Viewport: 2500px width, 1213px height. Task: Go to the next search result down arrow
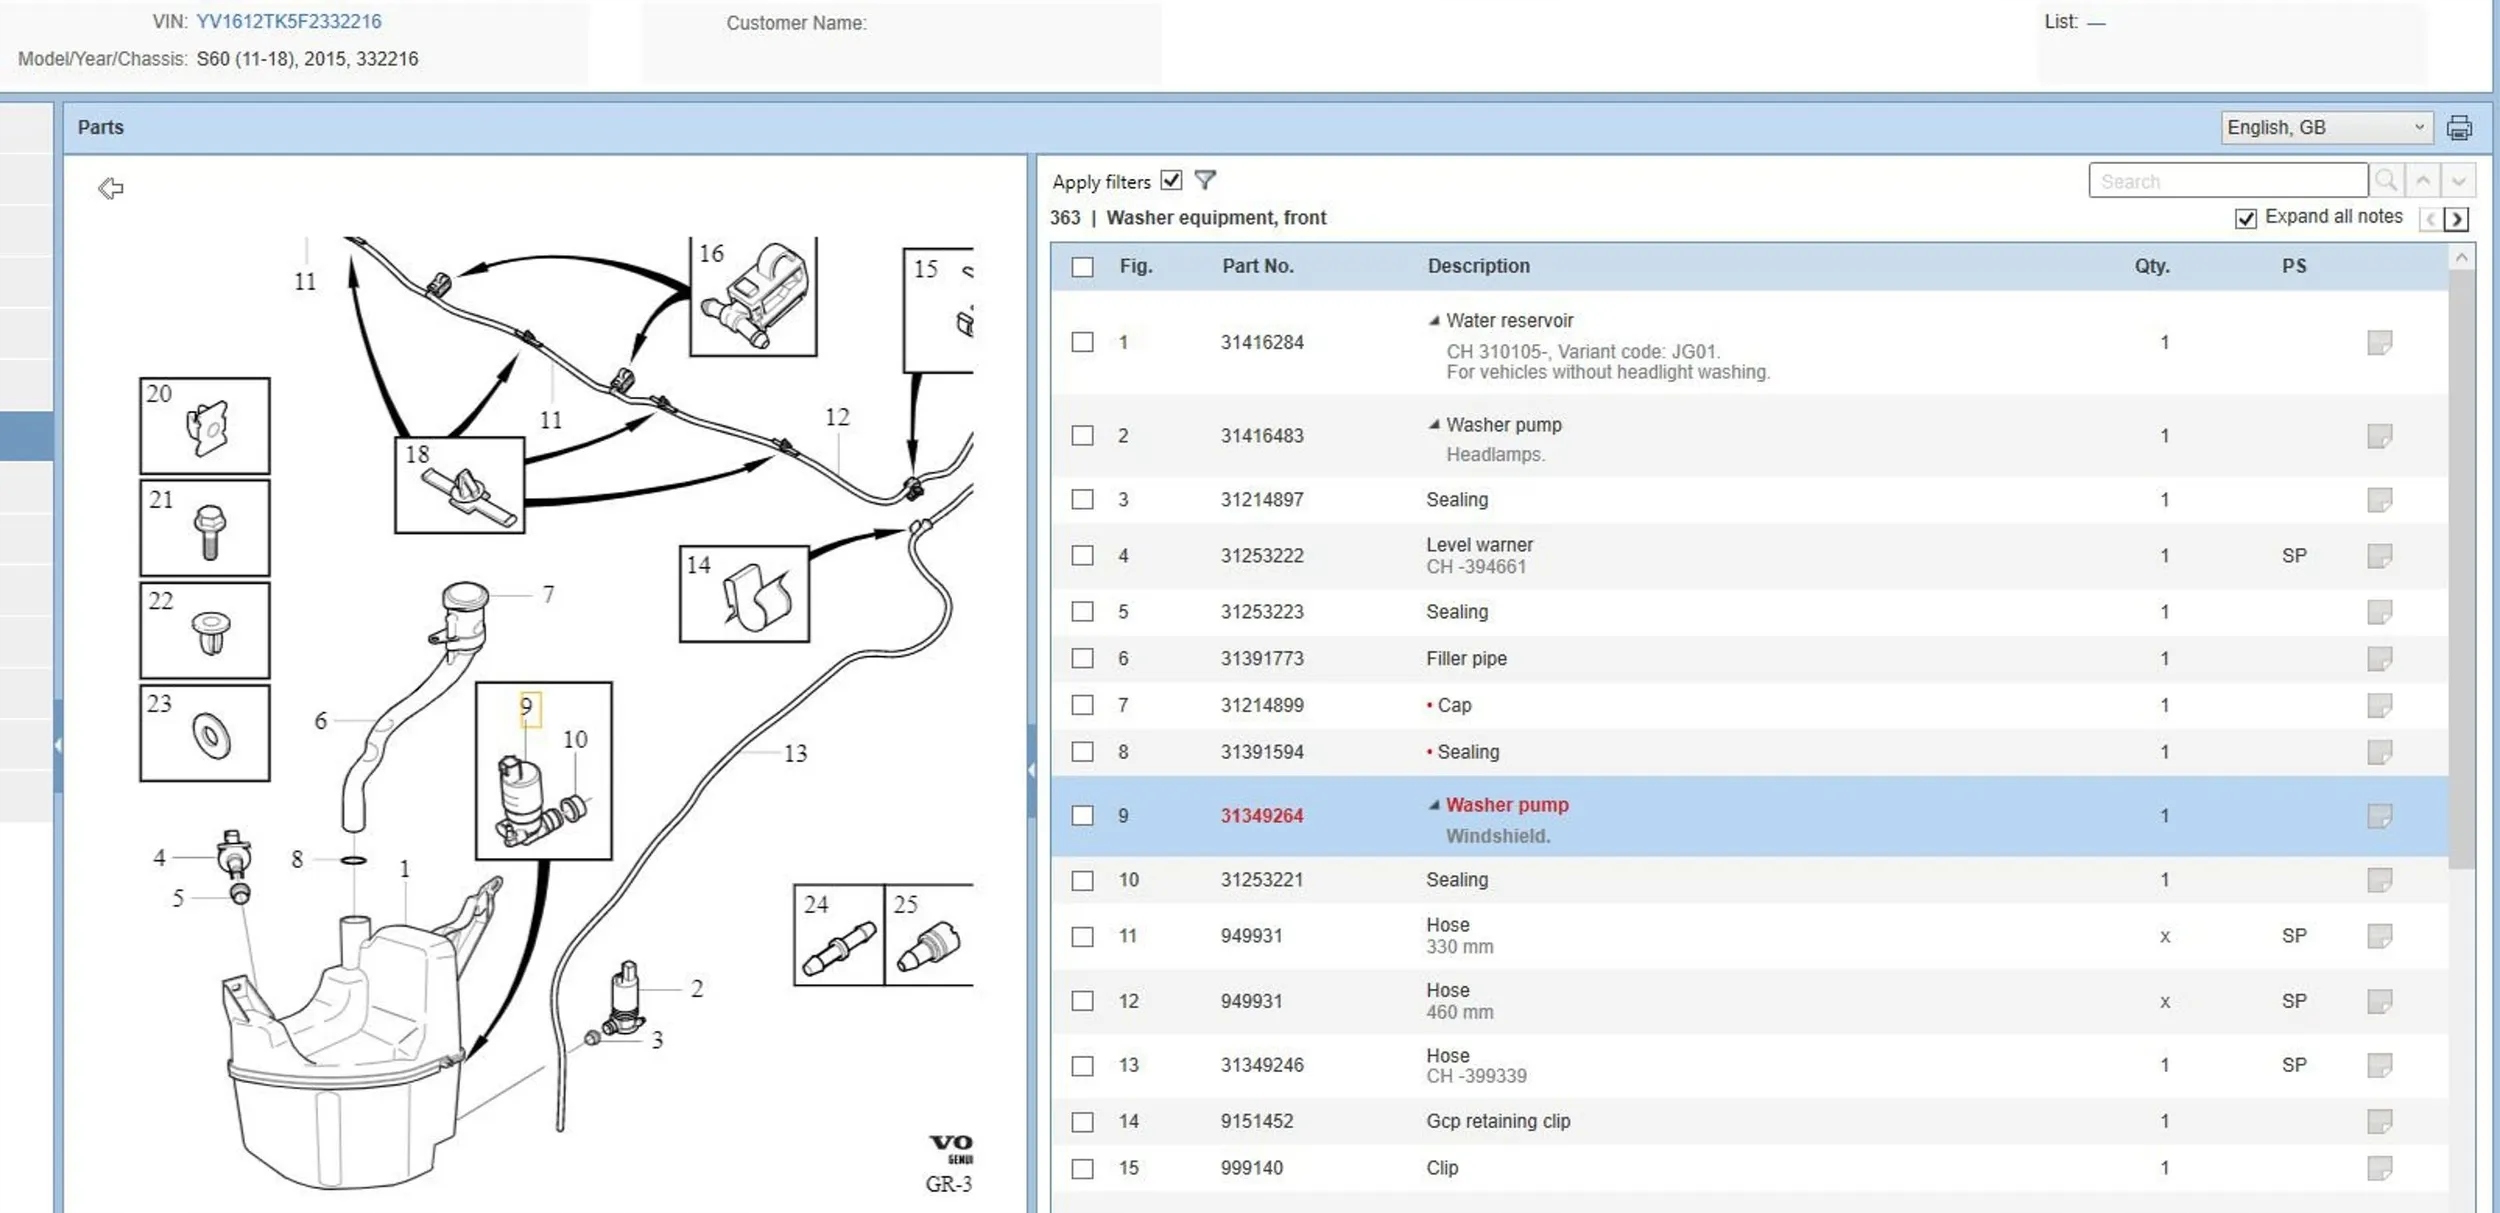[x=2459, y=181]
